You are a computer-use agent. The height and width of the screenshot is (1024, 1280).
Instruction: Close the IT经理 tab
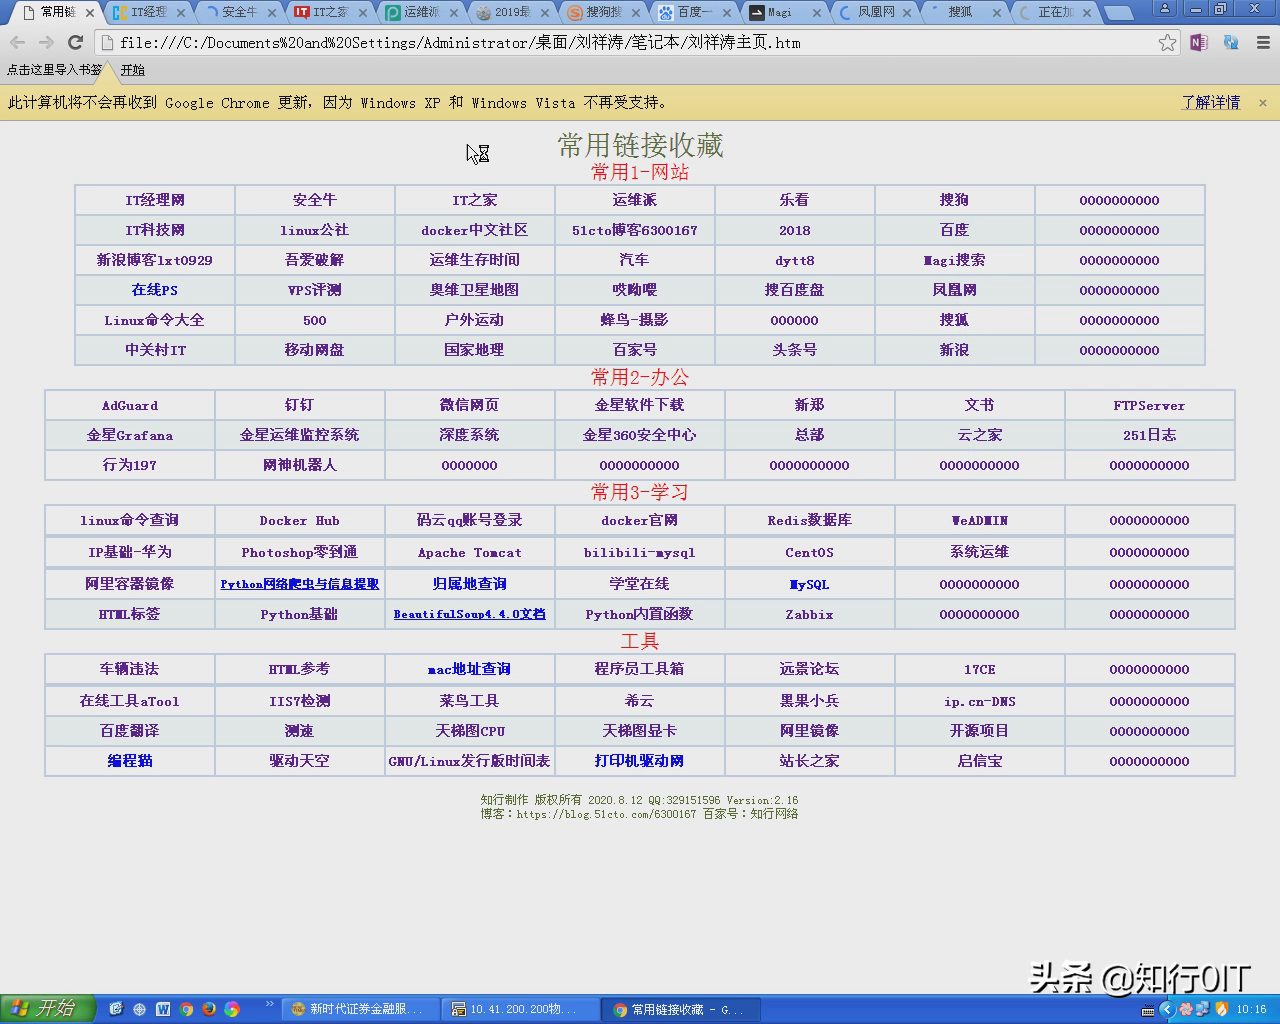click(181, 13)
